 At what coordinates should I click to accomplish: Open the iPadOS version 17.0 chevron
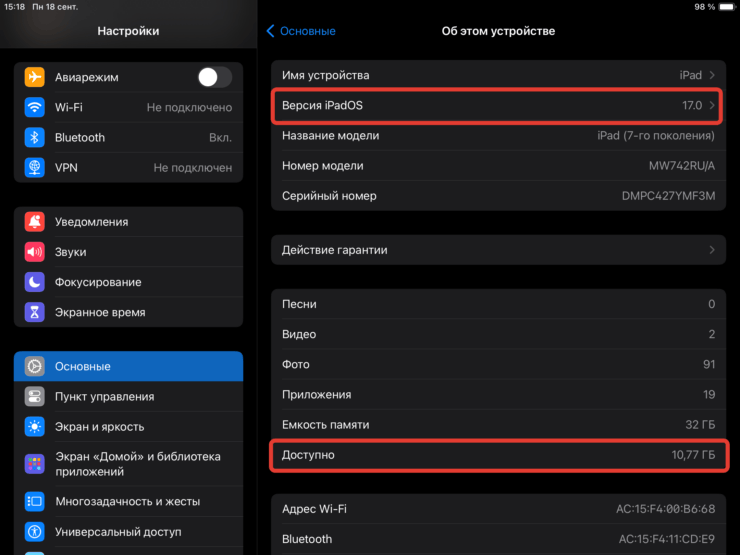712,105
